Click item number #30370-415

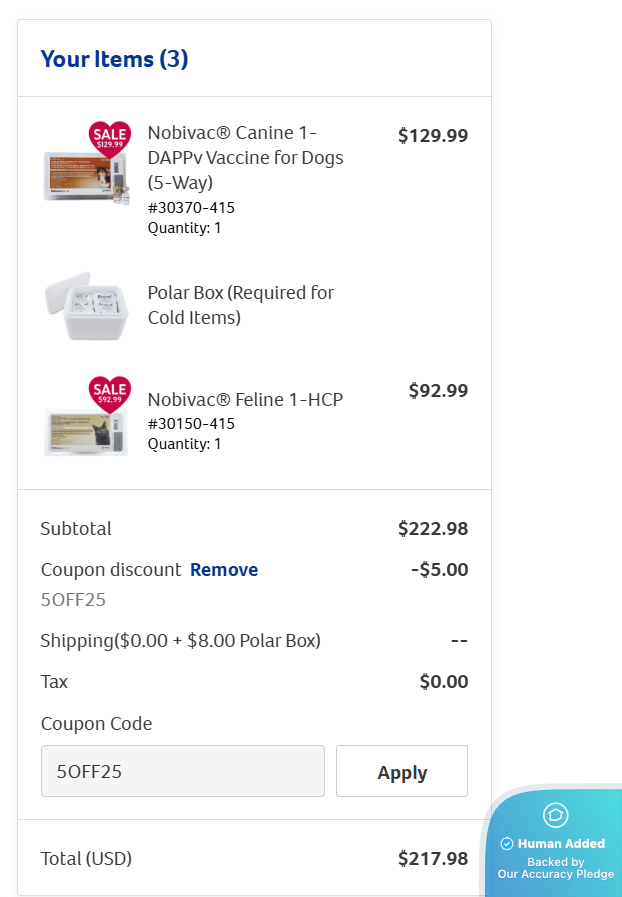click(191, 208)
